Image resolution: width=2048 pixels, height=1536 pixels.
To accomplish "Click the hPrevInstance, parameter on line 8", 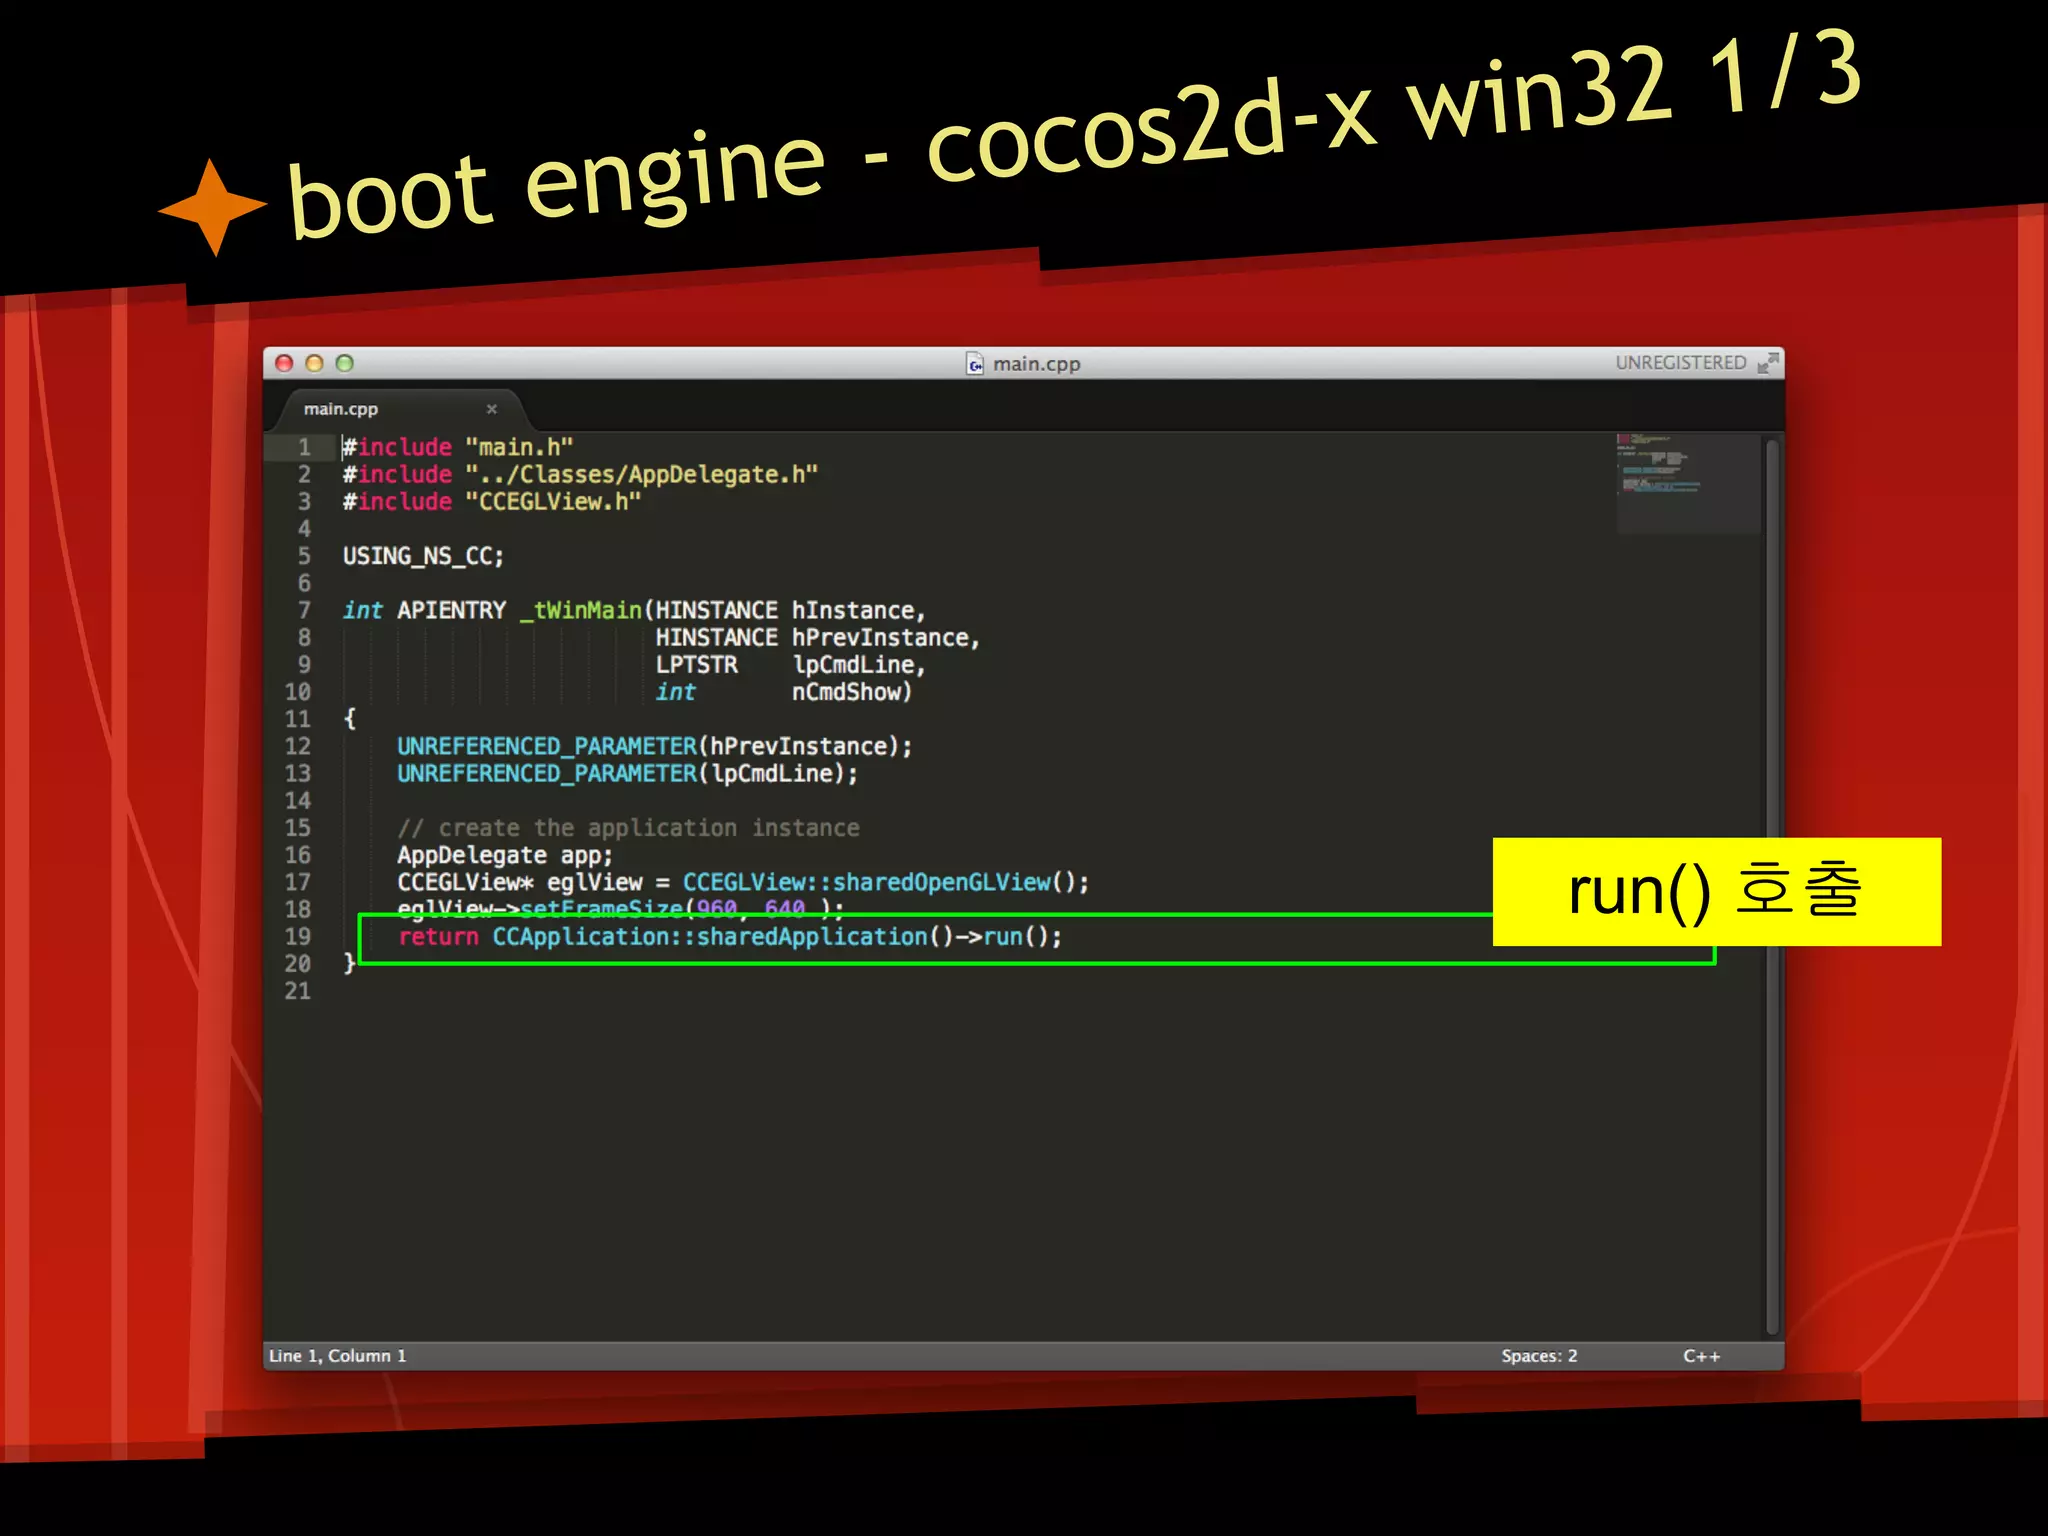I will pos(886,638).
